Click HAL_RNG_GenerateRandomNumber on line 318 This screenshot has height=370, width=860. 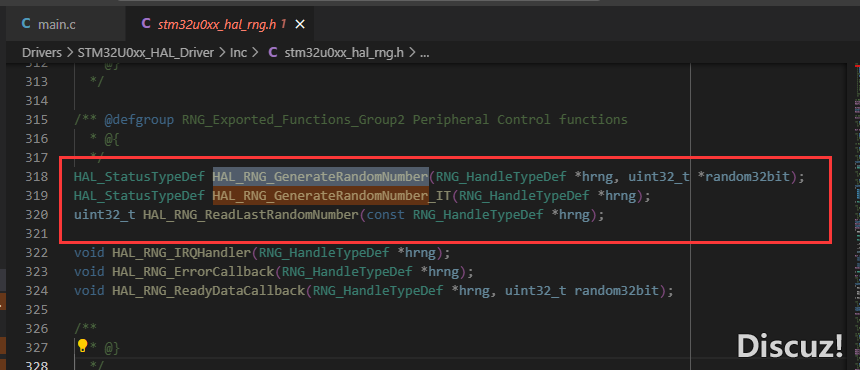[321, 177]
